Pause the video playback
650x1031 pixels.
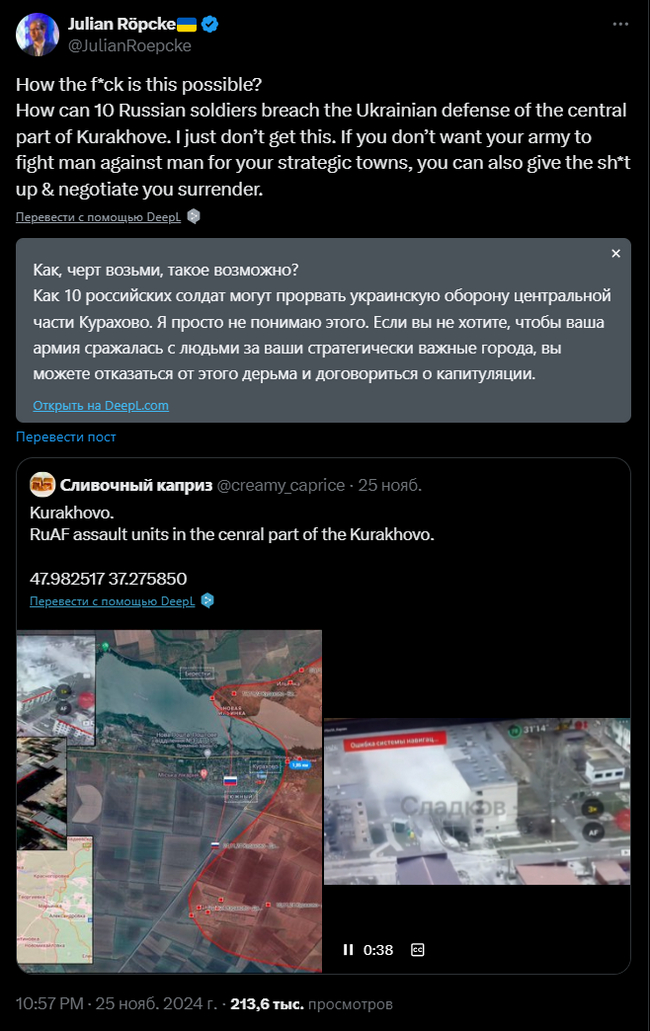(x=348, y=949)
